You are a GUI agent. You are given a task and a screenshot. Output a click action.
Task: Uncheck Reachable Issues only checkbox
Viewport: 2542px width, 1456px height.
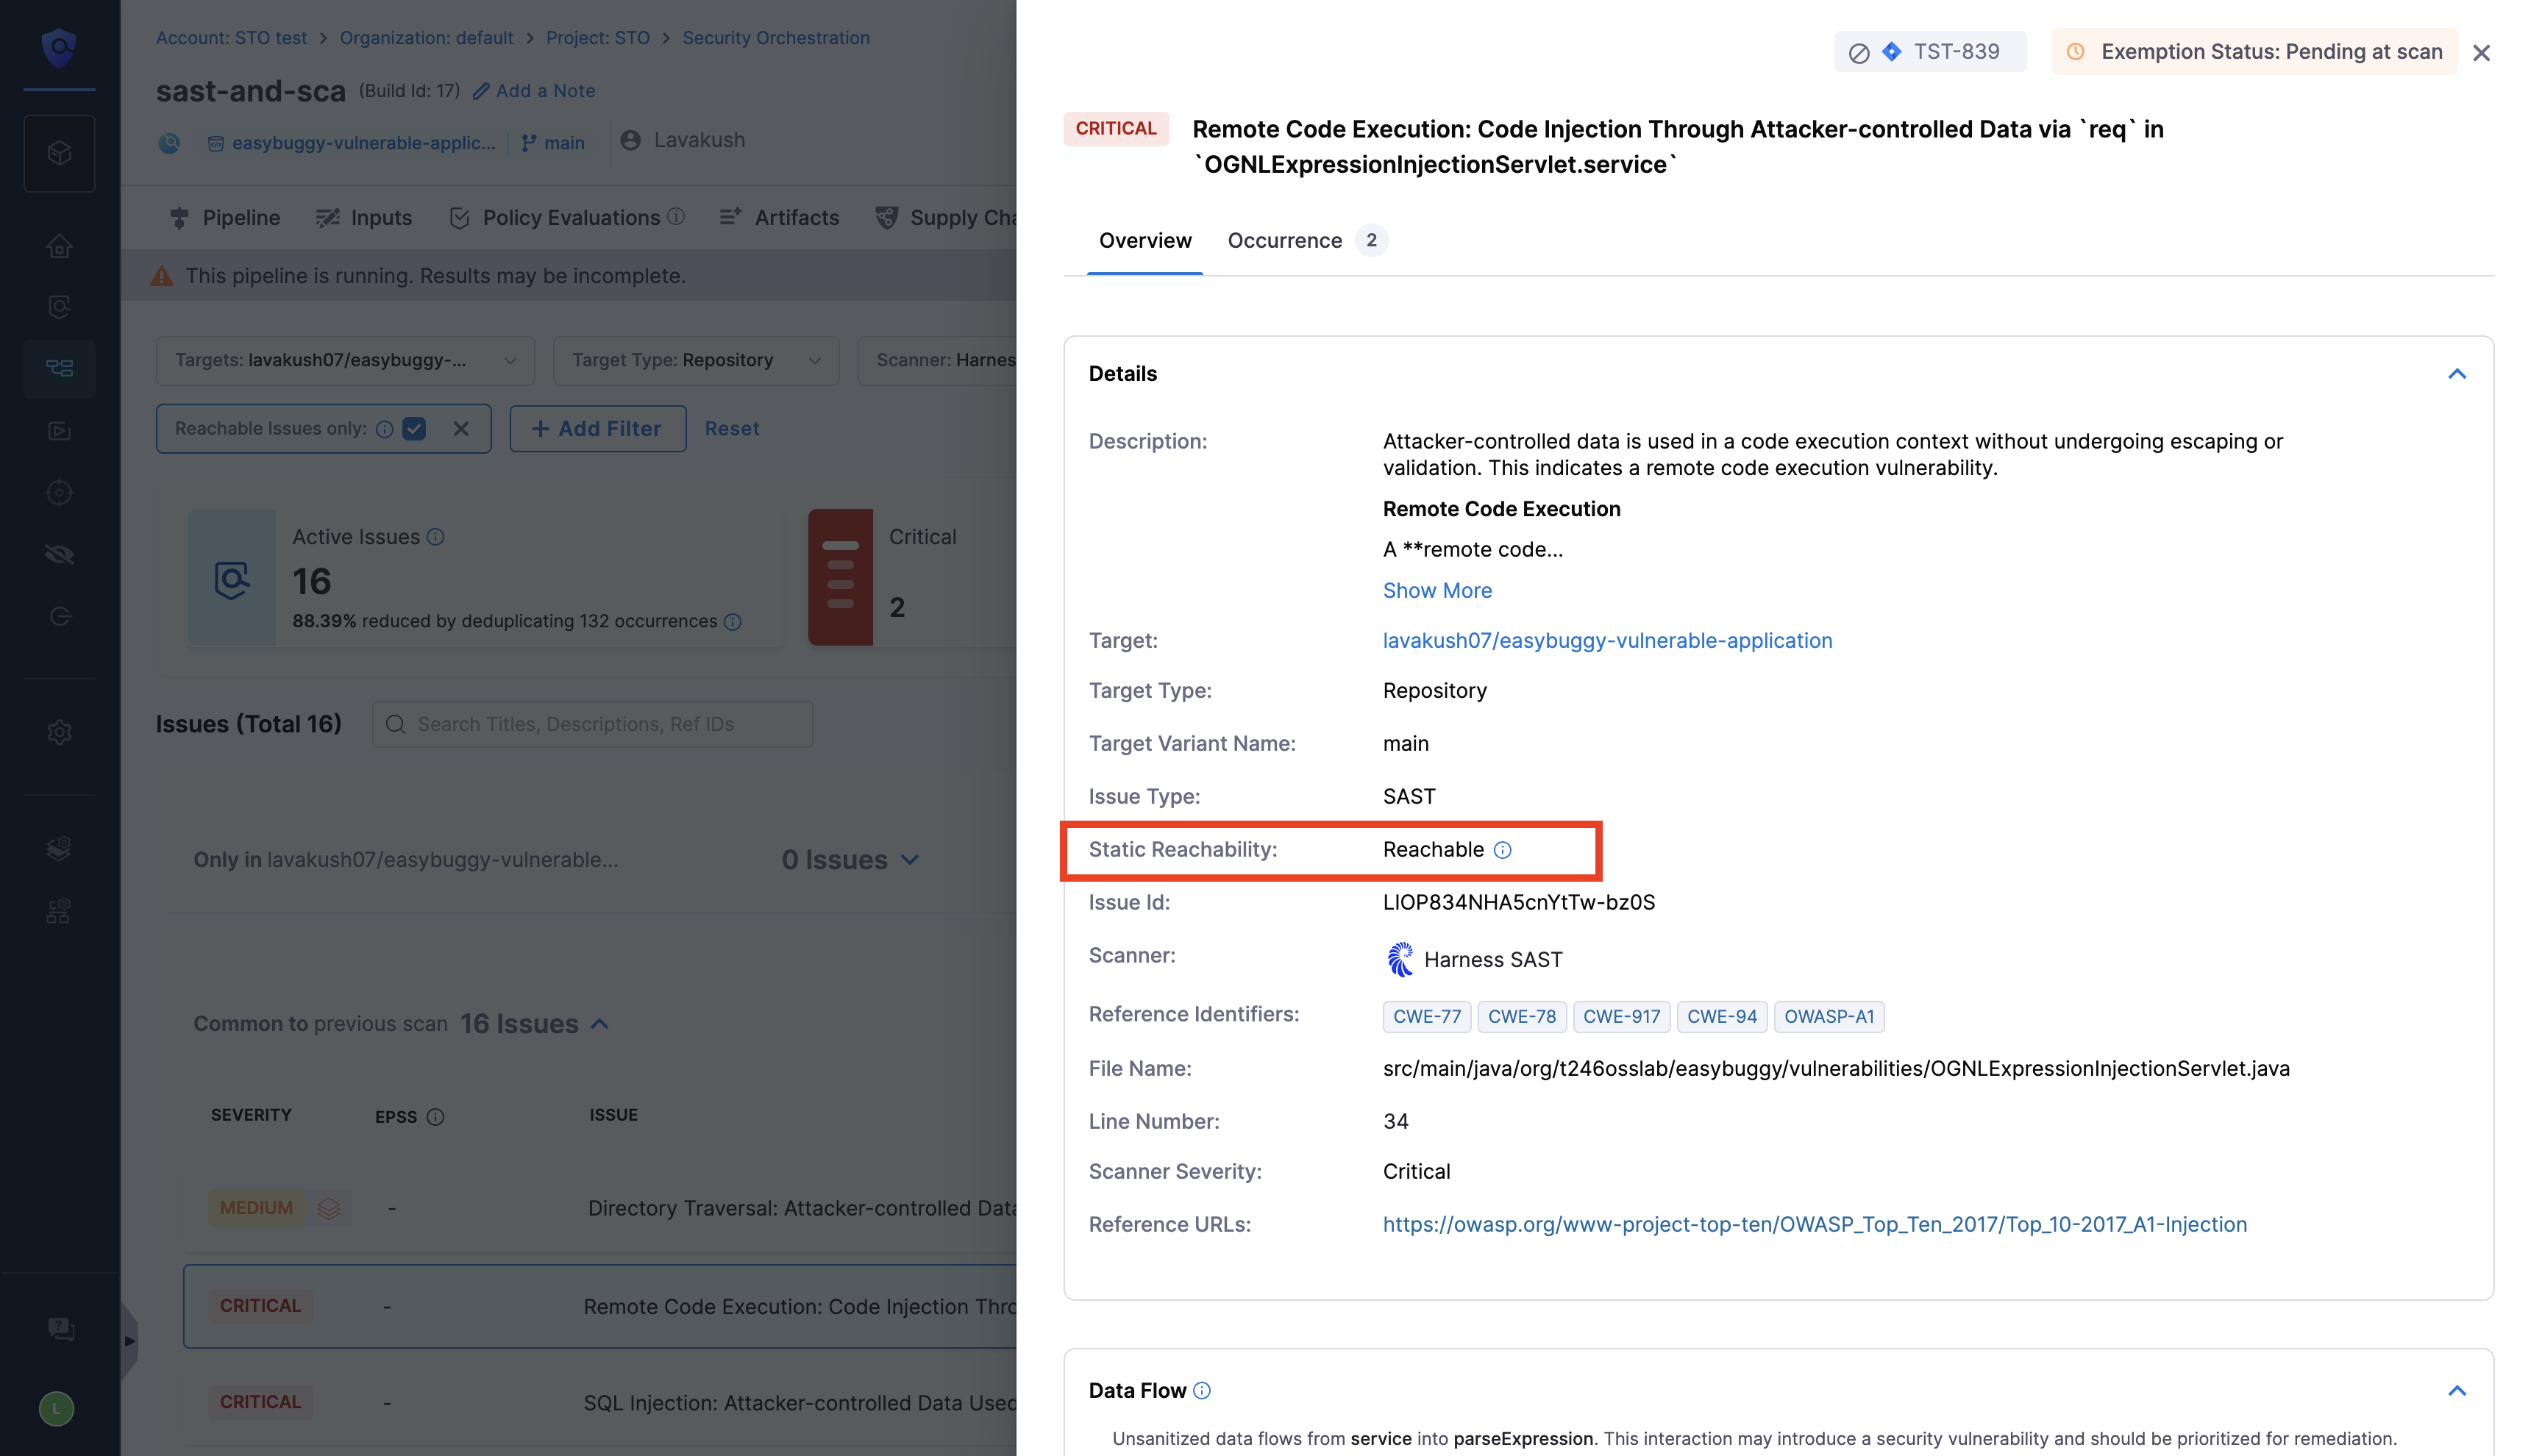click(x=414, y=429)
